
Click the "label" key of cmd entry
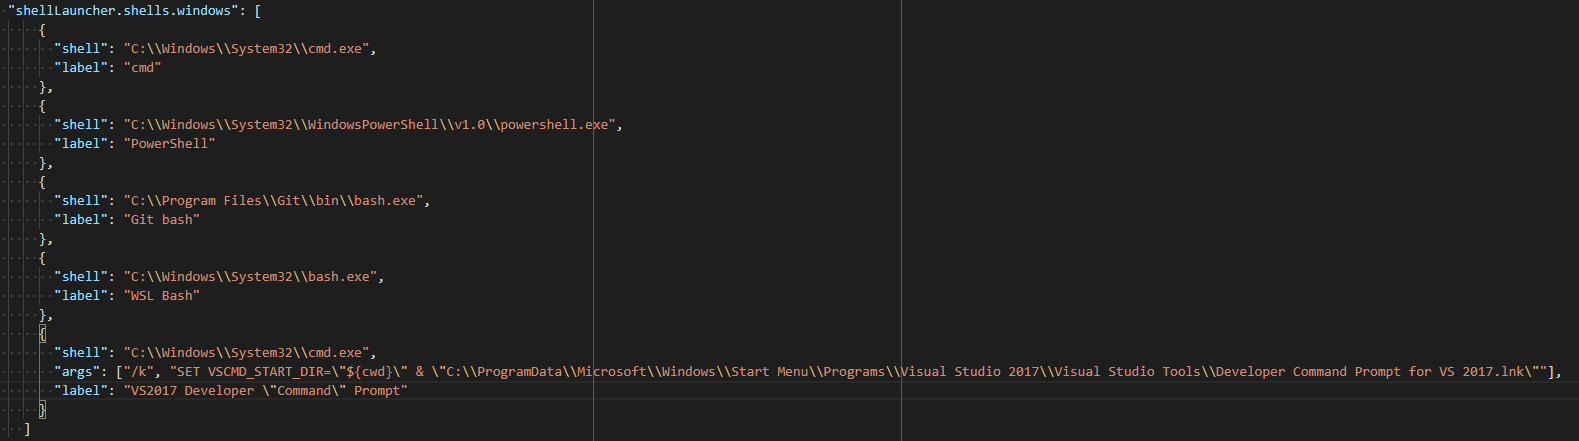point(81,67)
